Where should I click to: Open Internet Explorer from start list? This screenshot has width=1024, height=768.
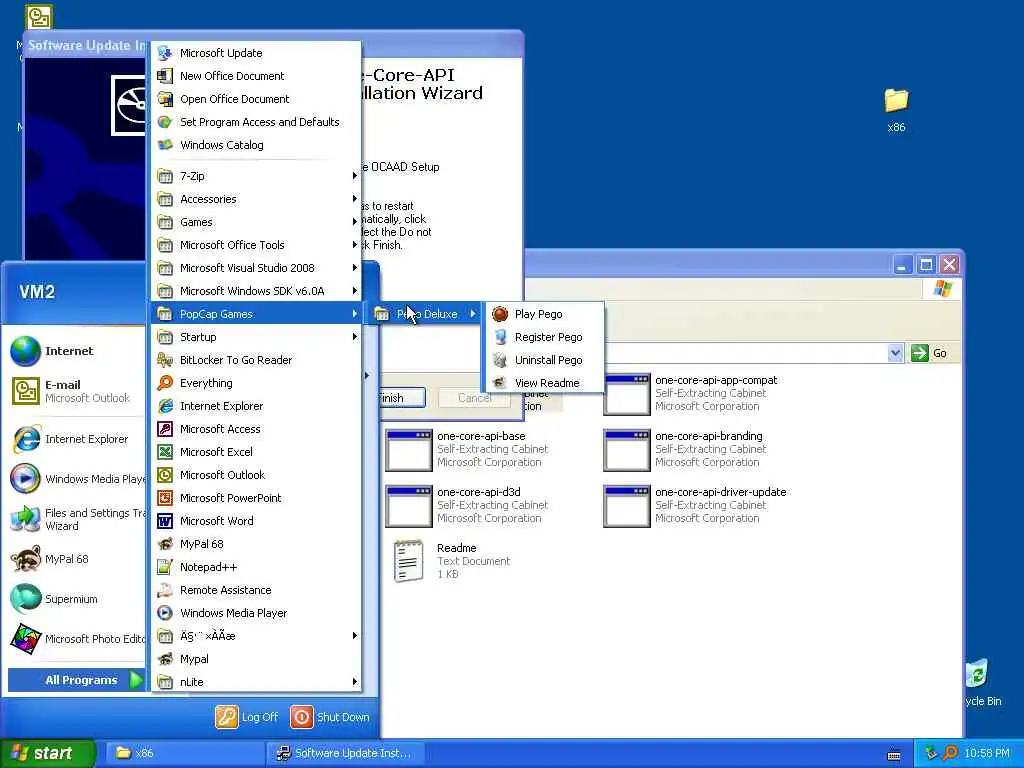click(75, 440)
